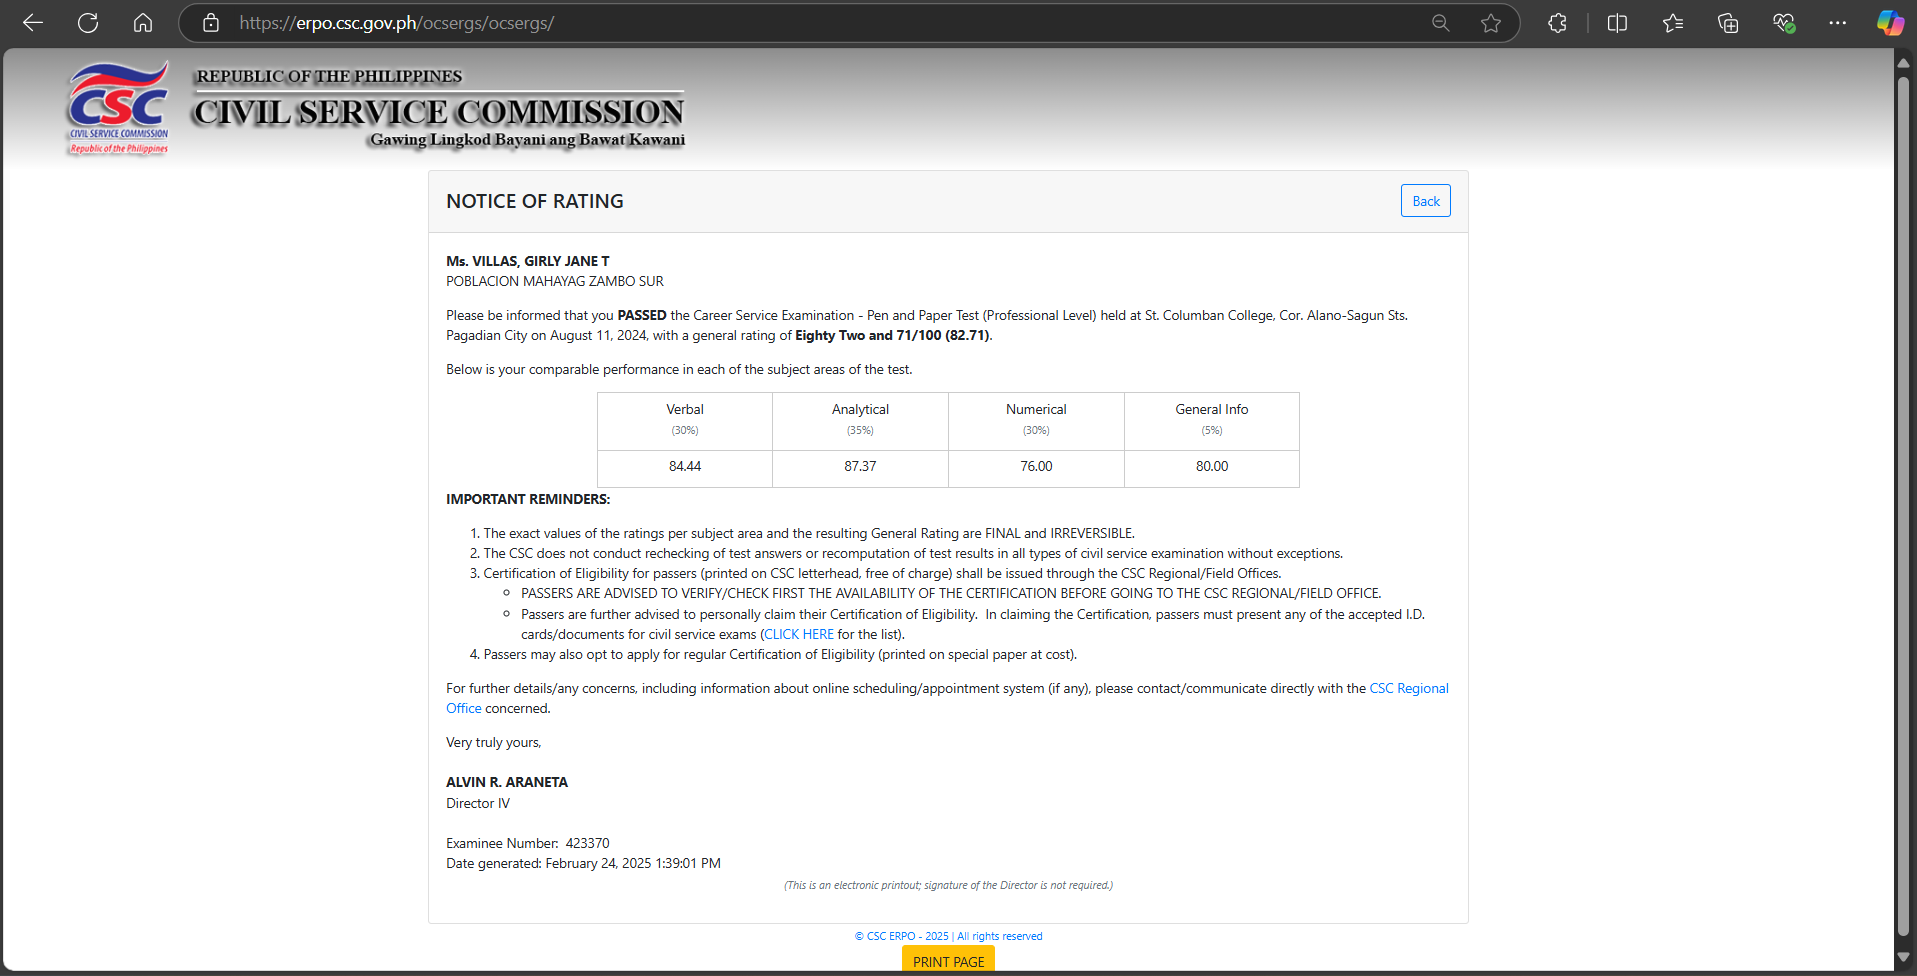Click the address POBLACION MAHAYAG ZAMBO SUR
The width and height of the screenshot is (1917, 976).
[555, 281]
